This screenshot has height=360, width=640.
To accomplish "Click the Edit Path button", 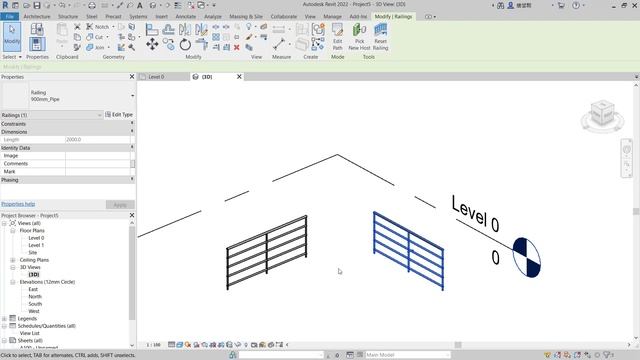I will 338,36.
